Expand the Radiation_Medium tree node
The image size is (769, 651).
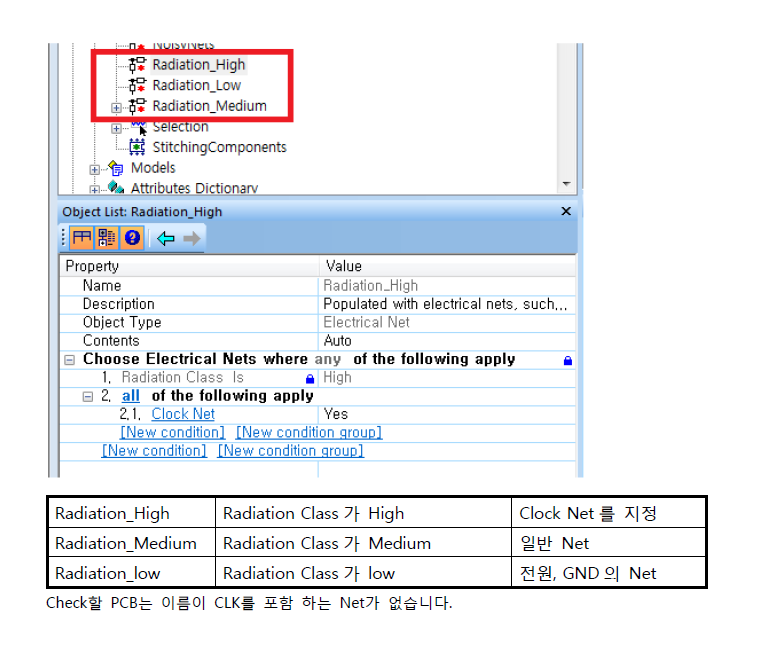116,107
